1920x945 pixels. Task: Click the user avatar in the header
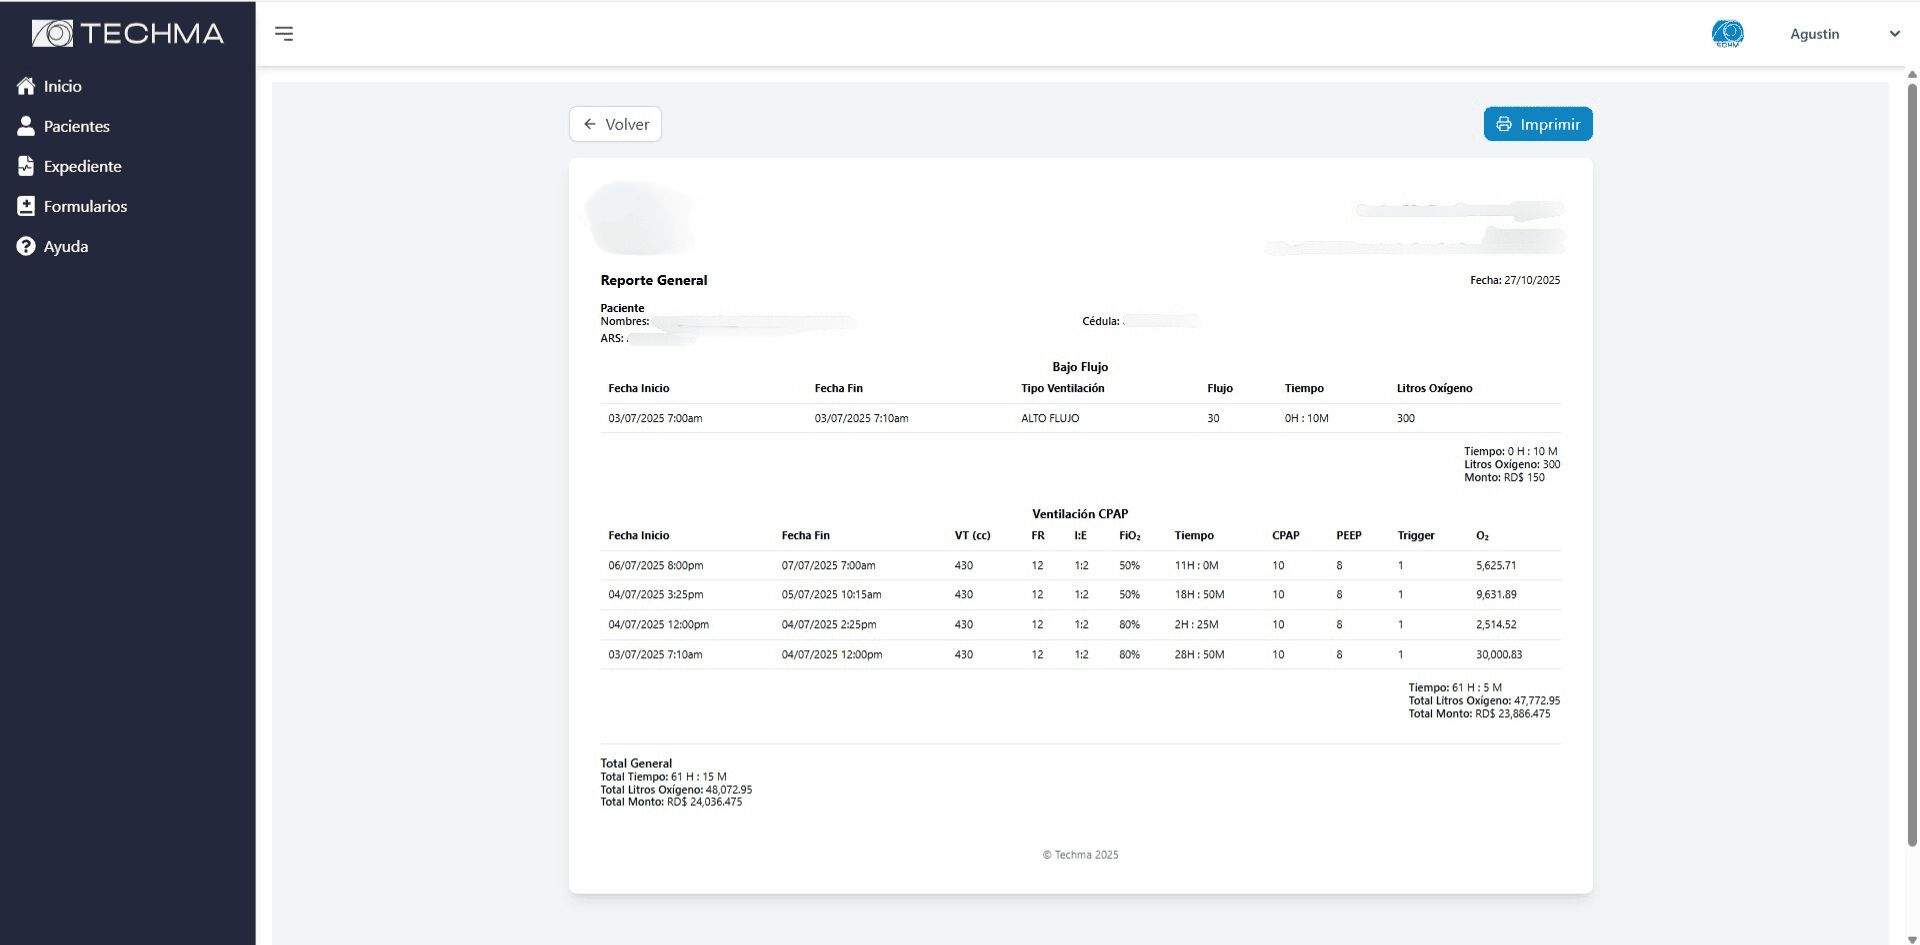click(x=1727, y=34)
